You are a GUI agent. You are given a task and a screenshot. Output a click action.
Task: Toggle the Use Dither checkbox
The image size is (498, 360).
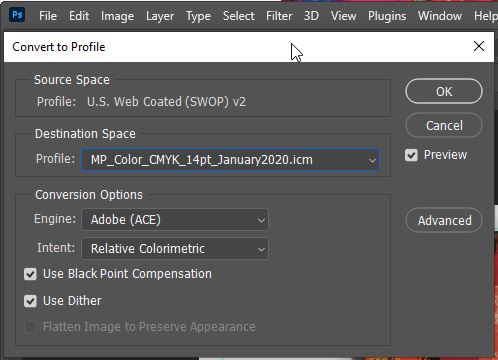(30, 301)
